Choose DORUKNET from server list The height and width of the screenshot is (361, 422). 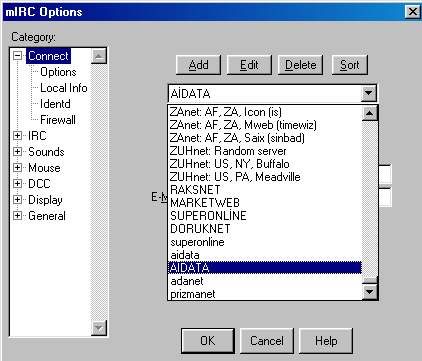[265, 229]
